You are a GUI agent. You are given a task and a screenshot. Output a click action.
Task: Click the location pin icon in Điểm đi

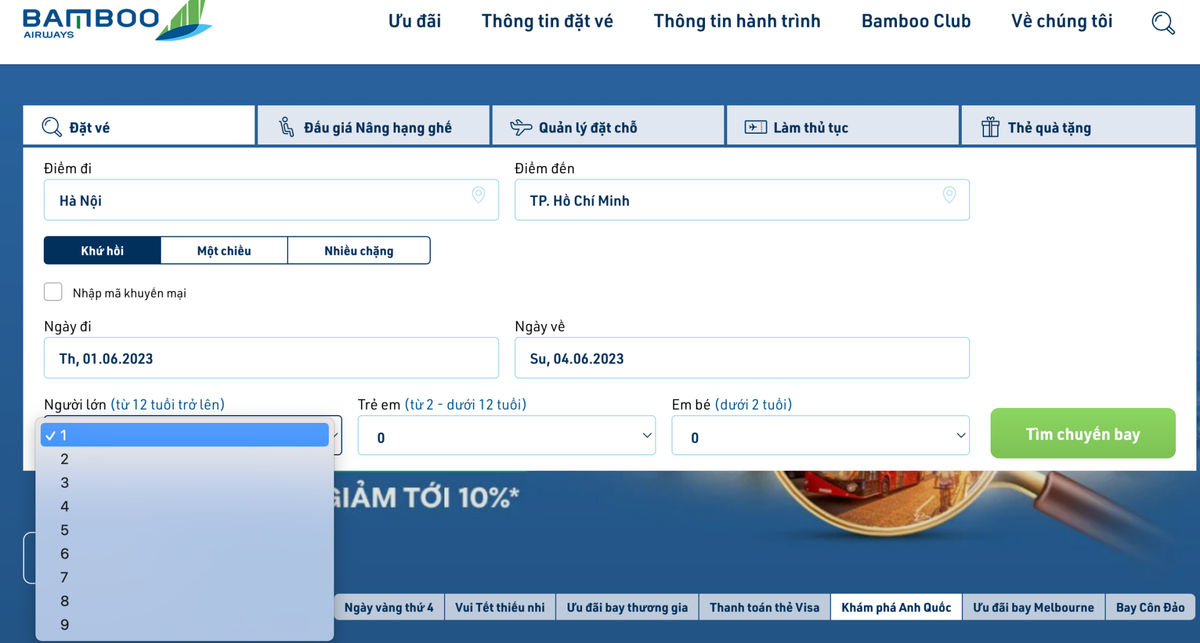[478, 195]
